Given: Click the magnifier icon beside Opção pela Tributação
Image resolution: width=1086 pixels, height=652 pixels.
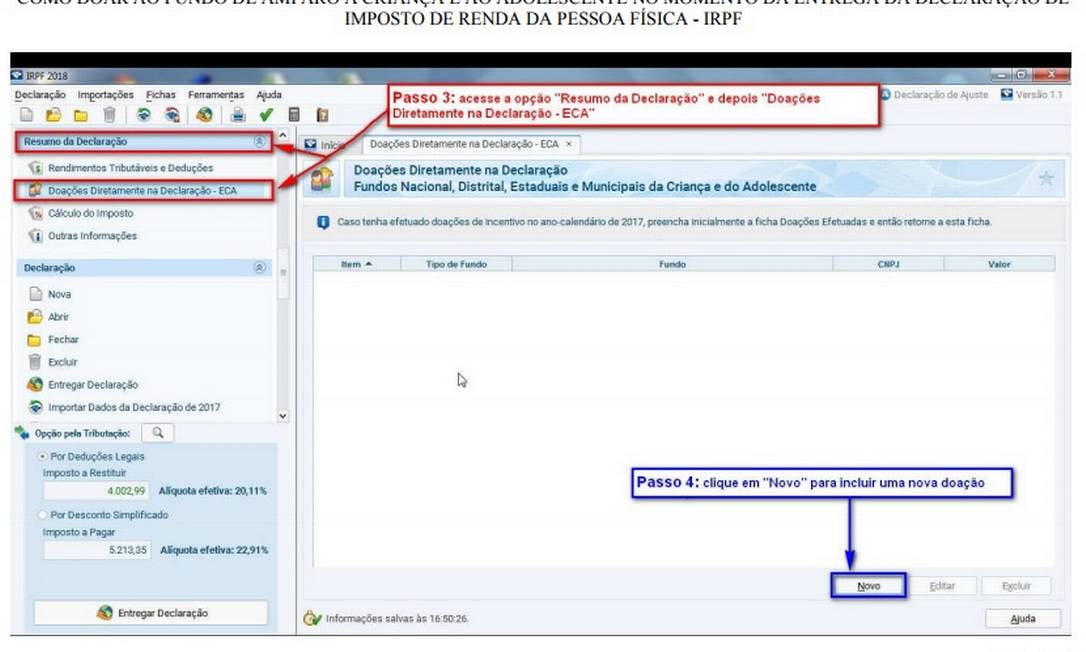Looking at the screenshot, I should coord(157,433).
